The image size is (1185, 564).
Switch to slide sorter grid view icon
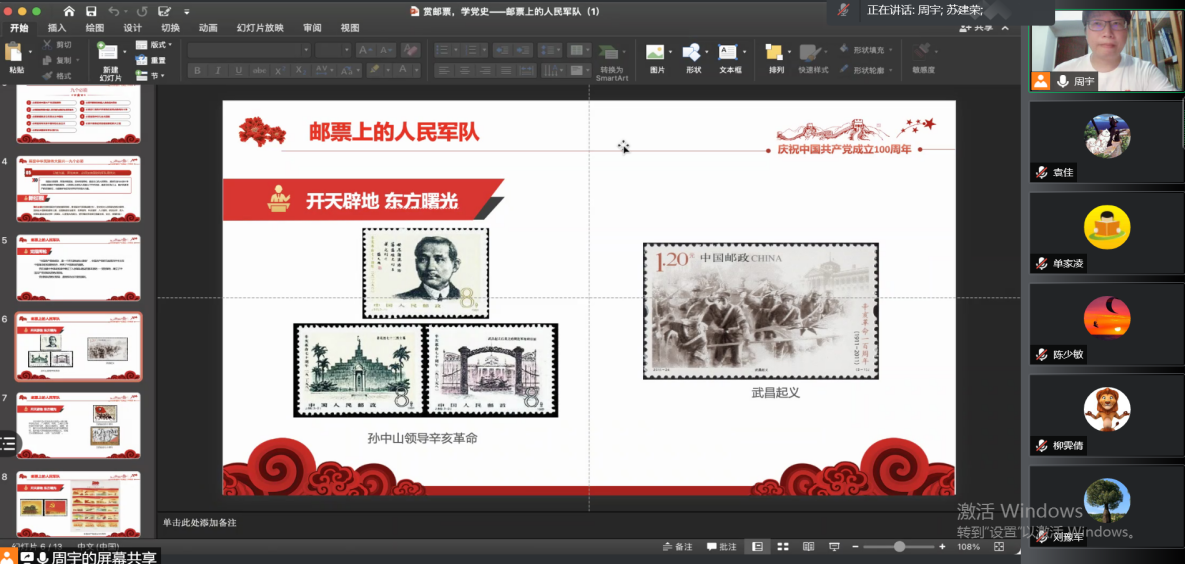coord(783,547)
